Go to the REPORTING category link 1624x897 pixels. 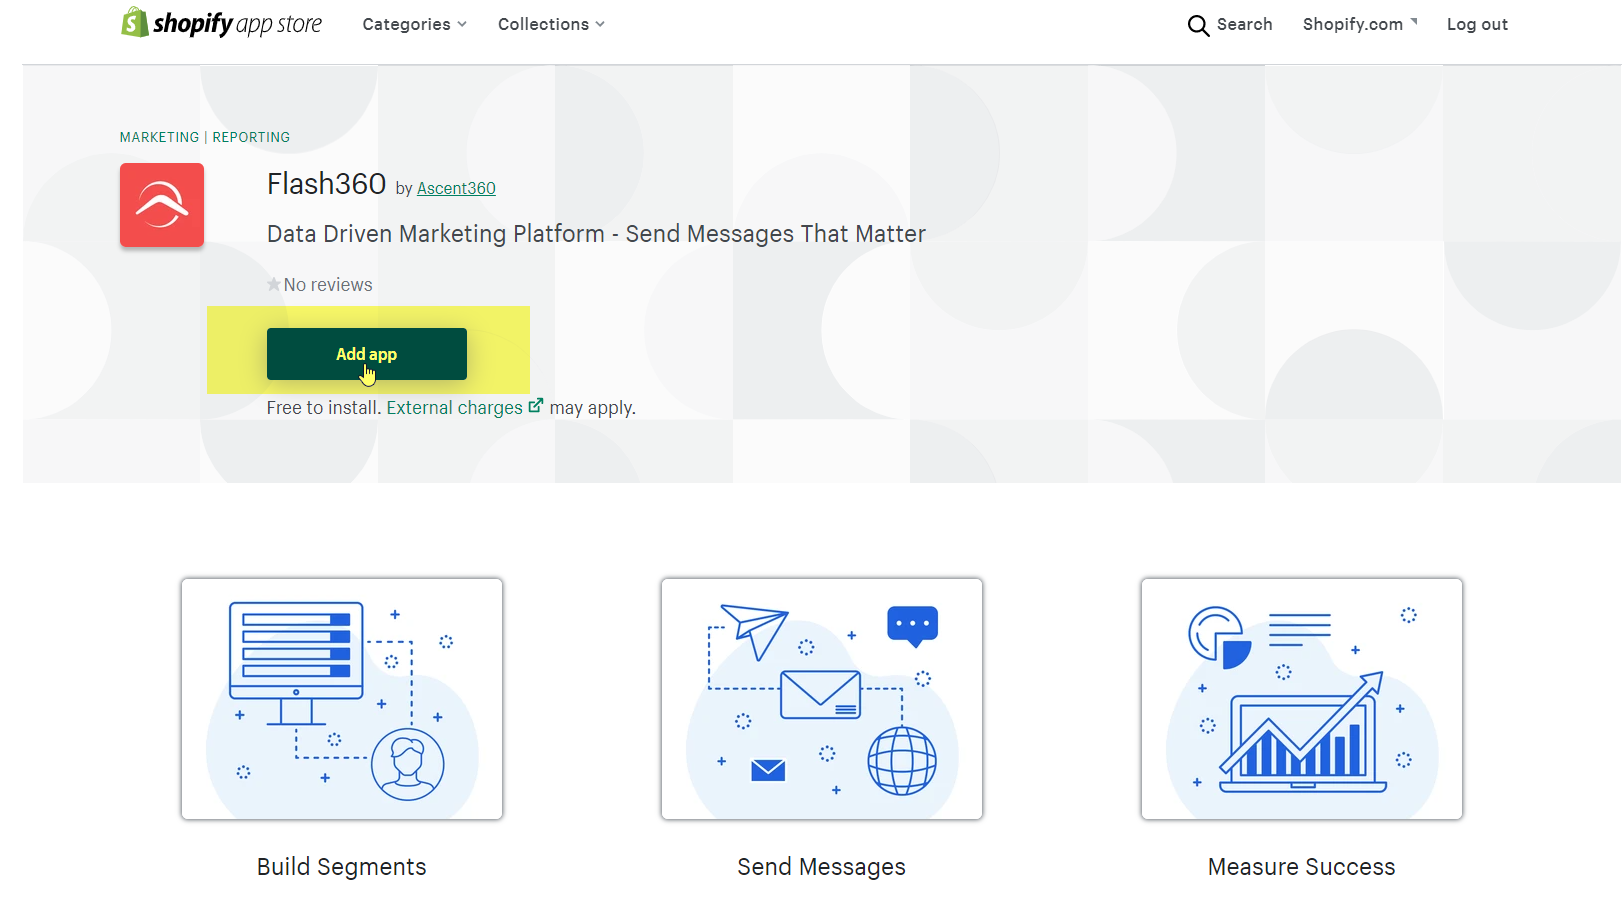point(251,137)
